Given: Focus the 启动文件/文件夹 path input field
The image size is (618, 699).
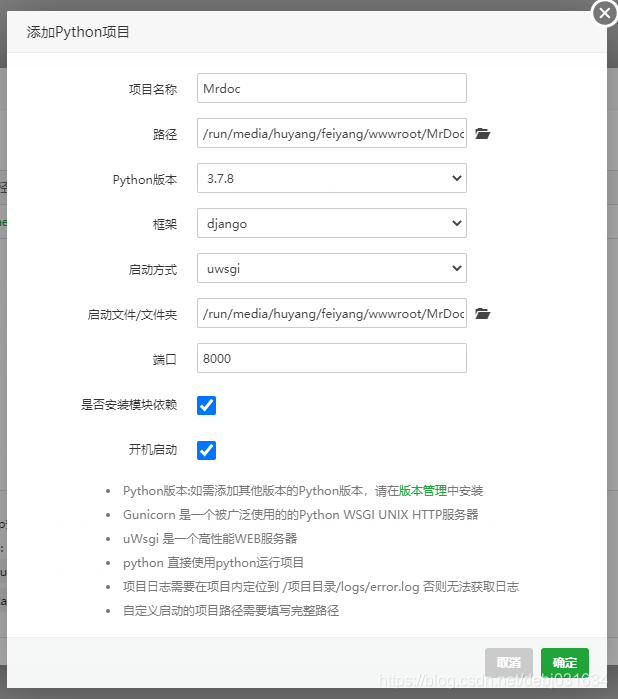Looking at the screenshot, I should (x=332, y=313).
